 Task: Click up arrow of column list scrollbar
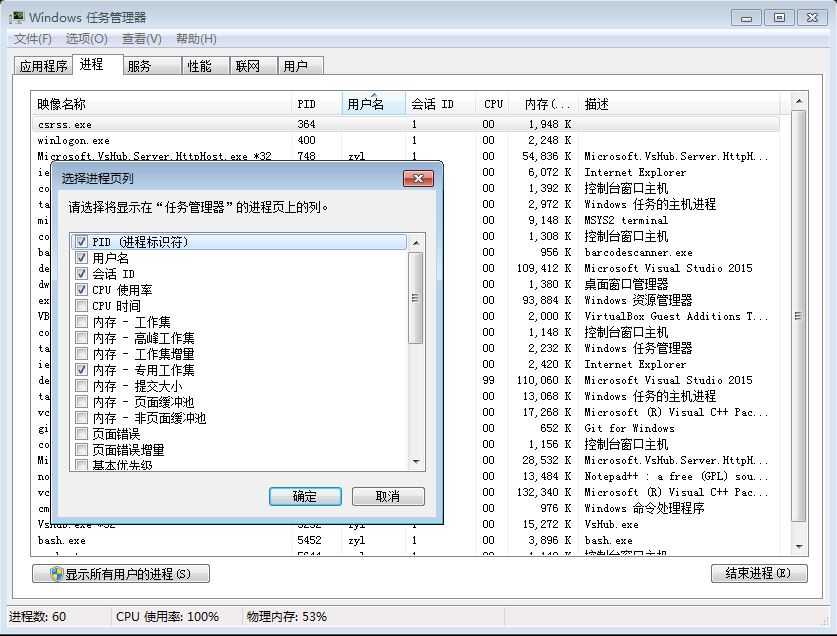click(416, 242)
